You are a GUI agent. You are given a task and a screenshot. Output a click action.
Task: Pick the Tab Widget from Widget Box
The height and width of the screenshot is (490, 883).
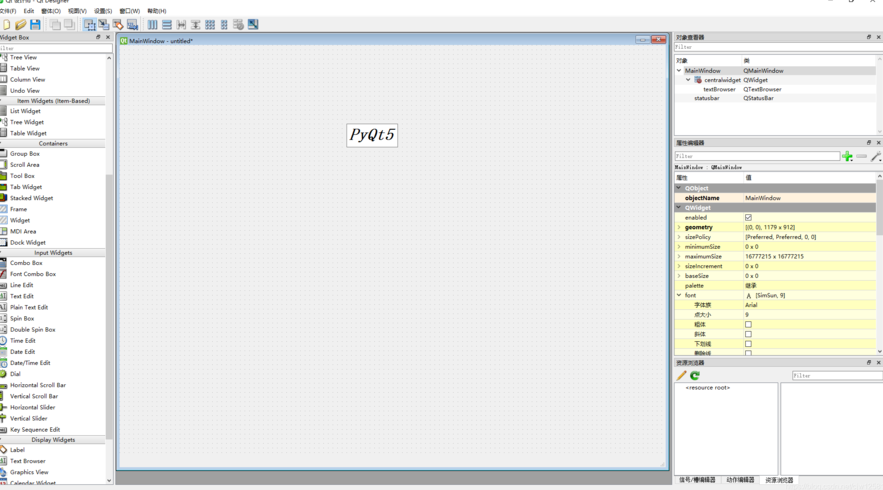pyautogui.click(x=26, y=187)
